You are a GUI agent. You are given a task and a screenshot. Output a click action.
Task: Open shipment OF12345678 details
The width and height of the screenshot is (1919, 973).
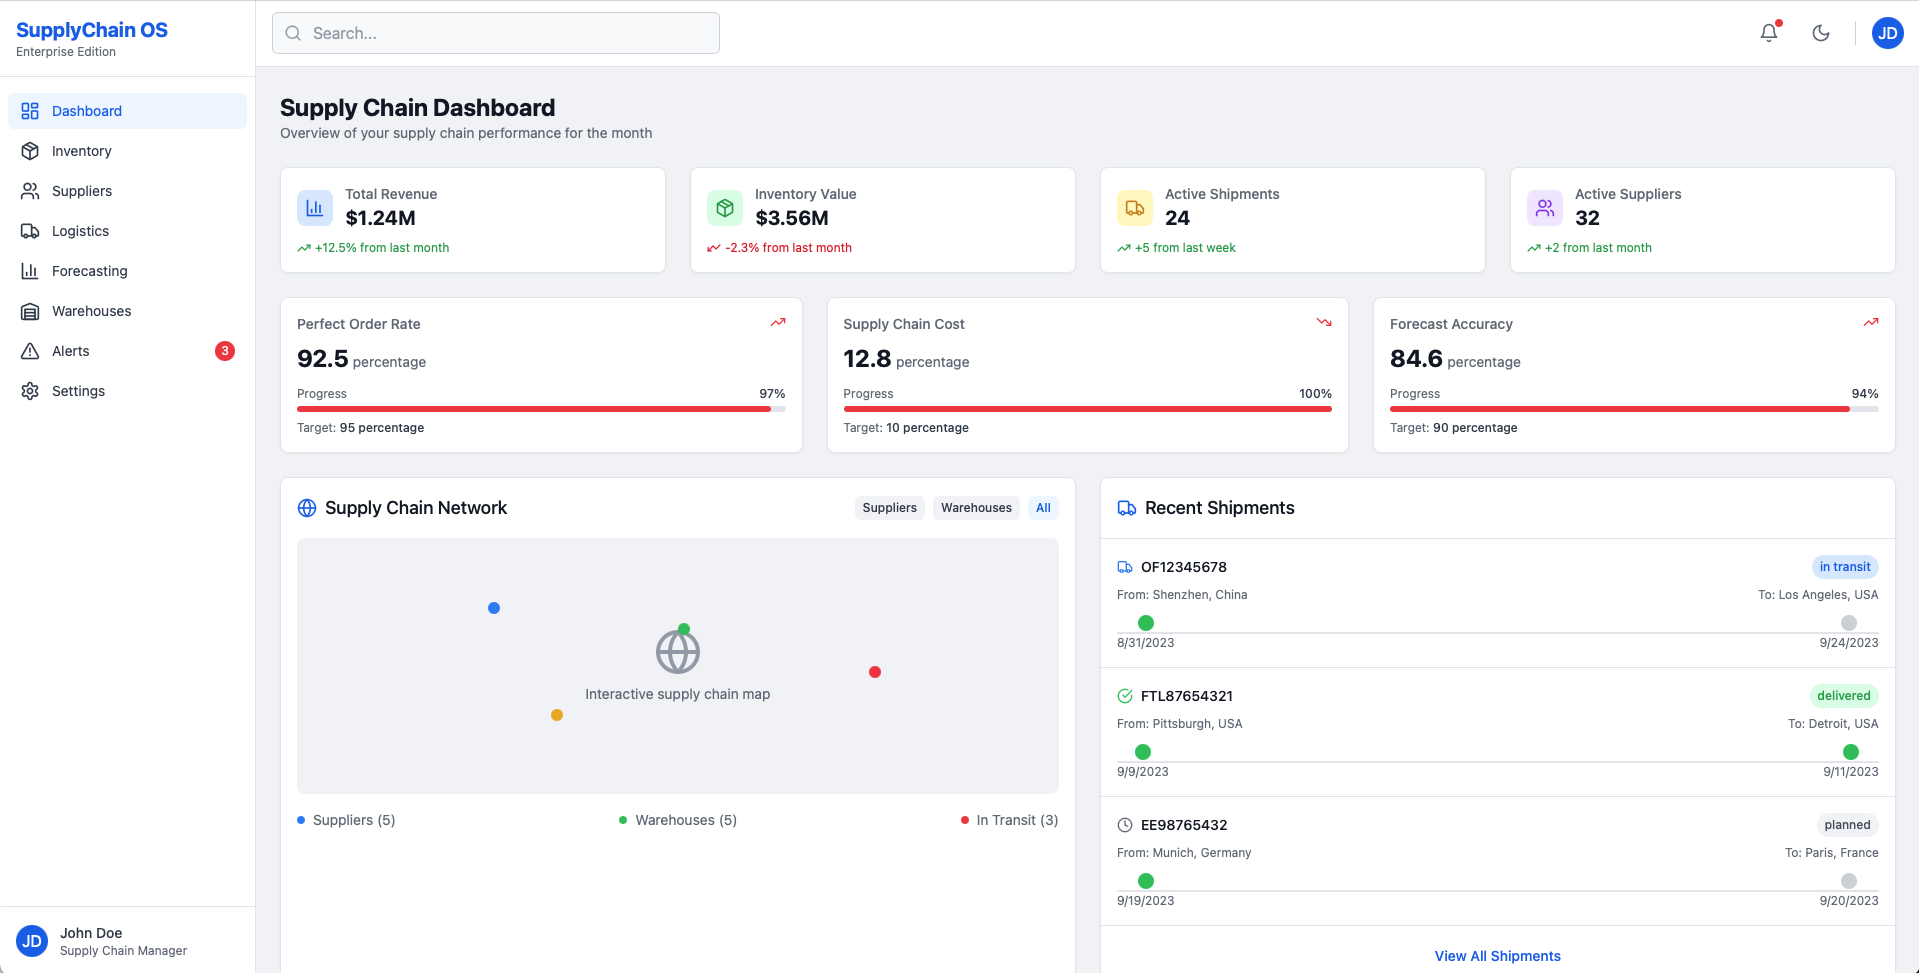click(x=1184, y=567)
